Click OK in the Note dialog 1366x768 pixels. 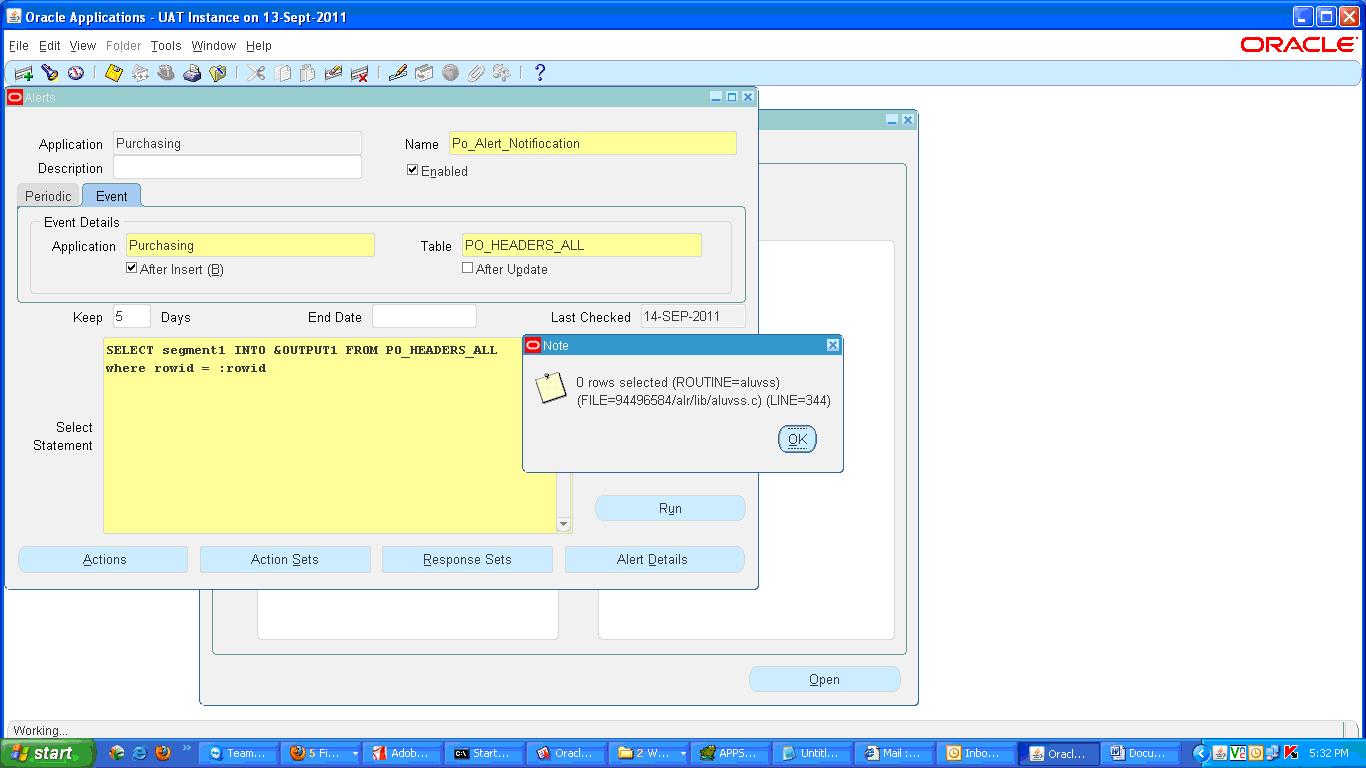(797, 439)
